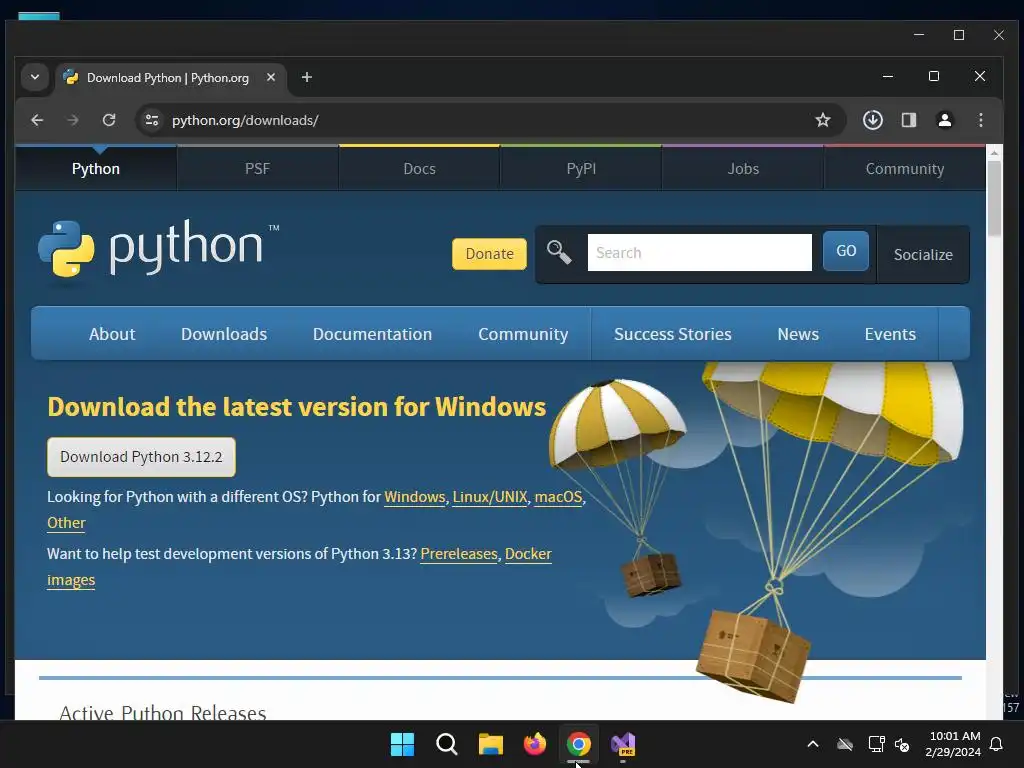Open the Downloads menu
This screenshot has height=768, width=1024.
point(224,334)
